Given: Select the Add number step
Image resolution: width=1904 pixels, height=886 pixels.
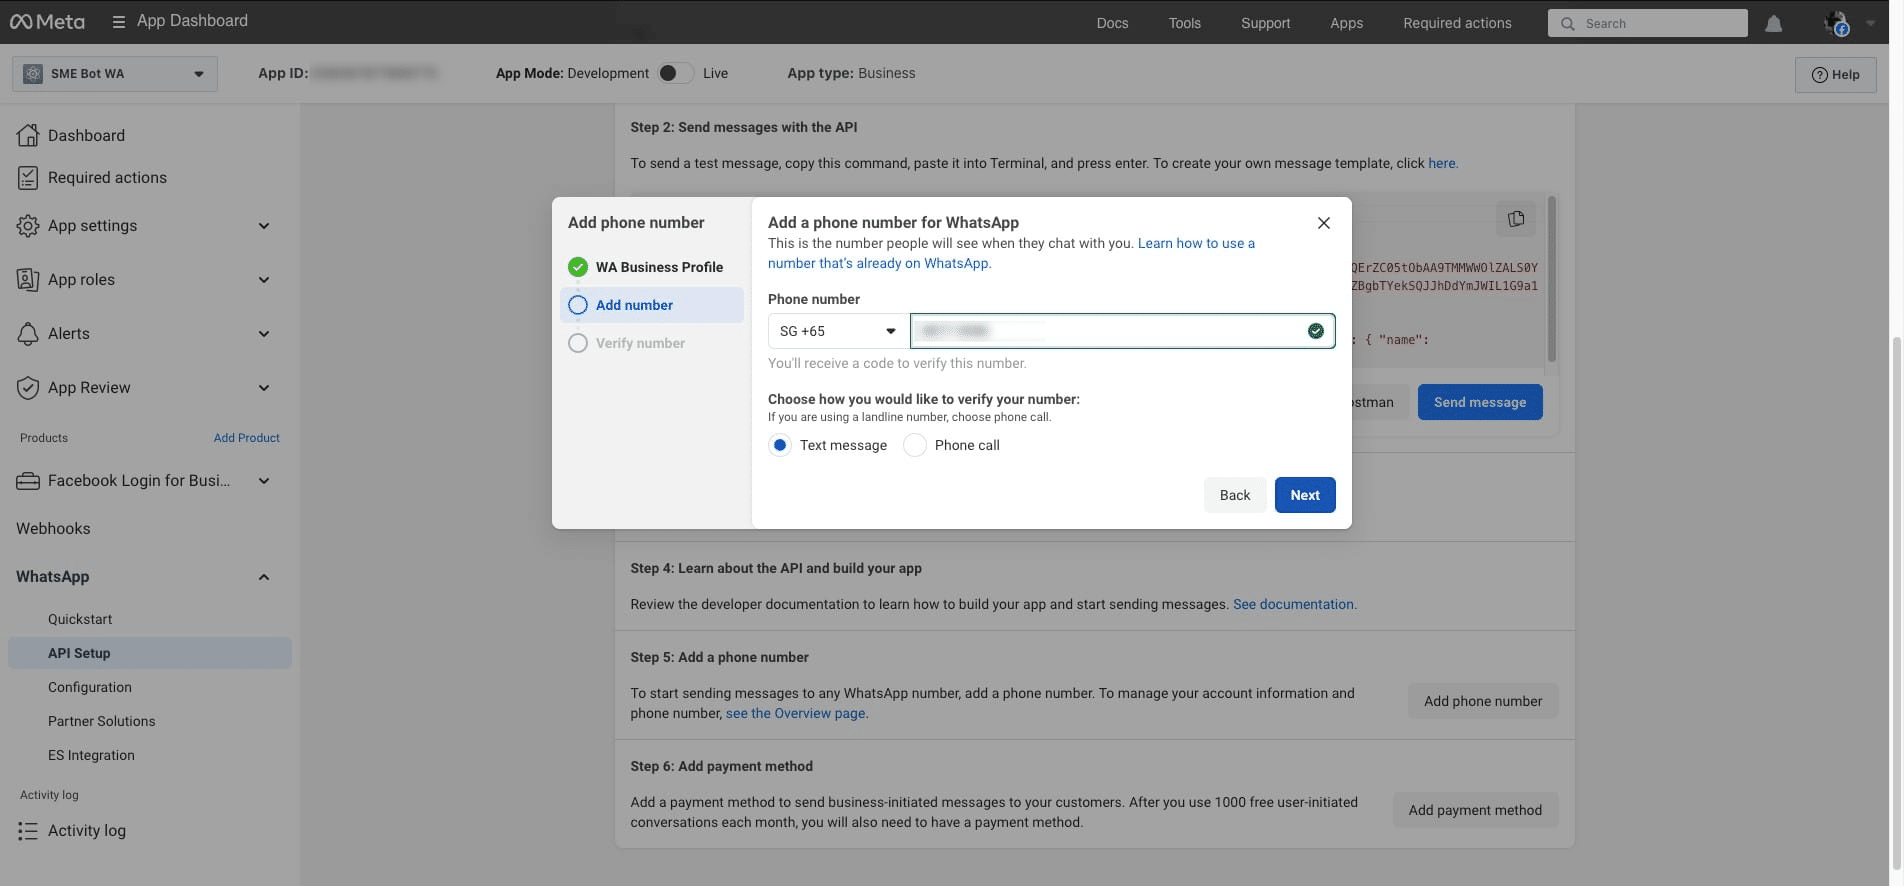Looking at the screenshot, I should (x=652, y=305).
